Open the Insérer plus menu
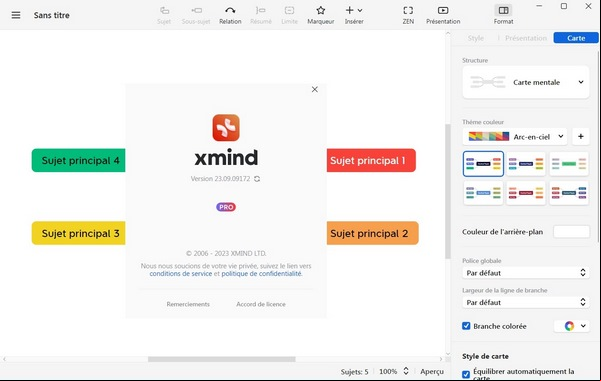This screenshot has height=381, width=601. pyautogui.click(x=354, y=15)
